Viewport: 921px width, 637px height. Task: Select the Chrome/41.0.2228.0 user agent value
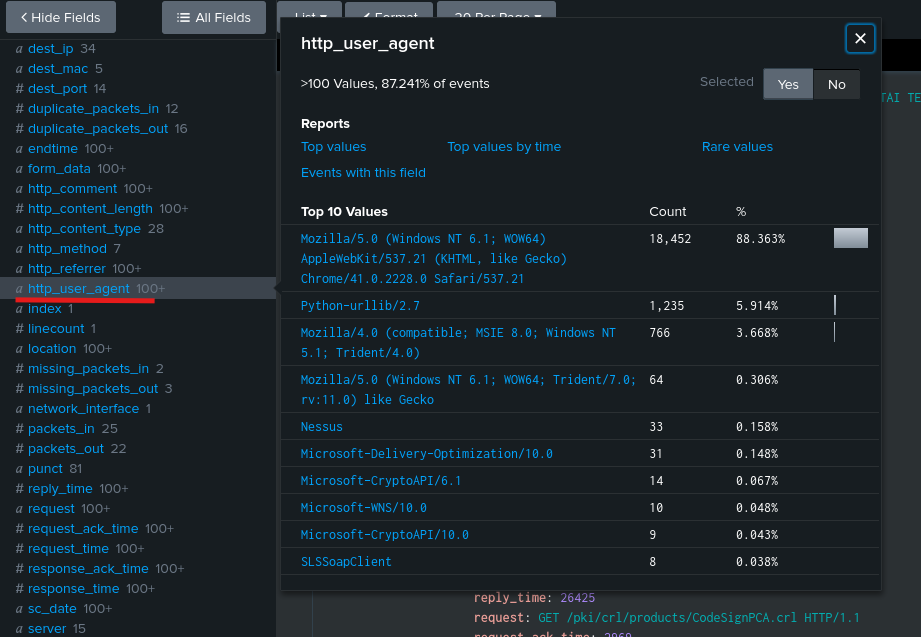click(x=433, y=259)
